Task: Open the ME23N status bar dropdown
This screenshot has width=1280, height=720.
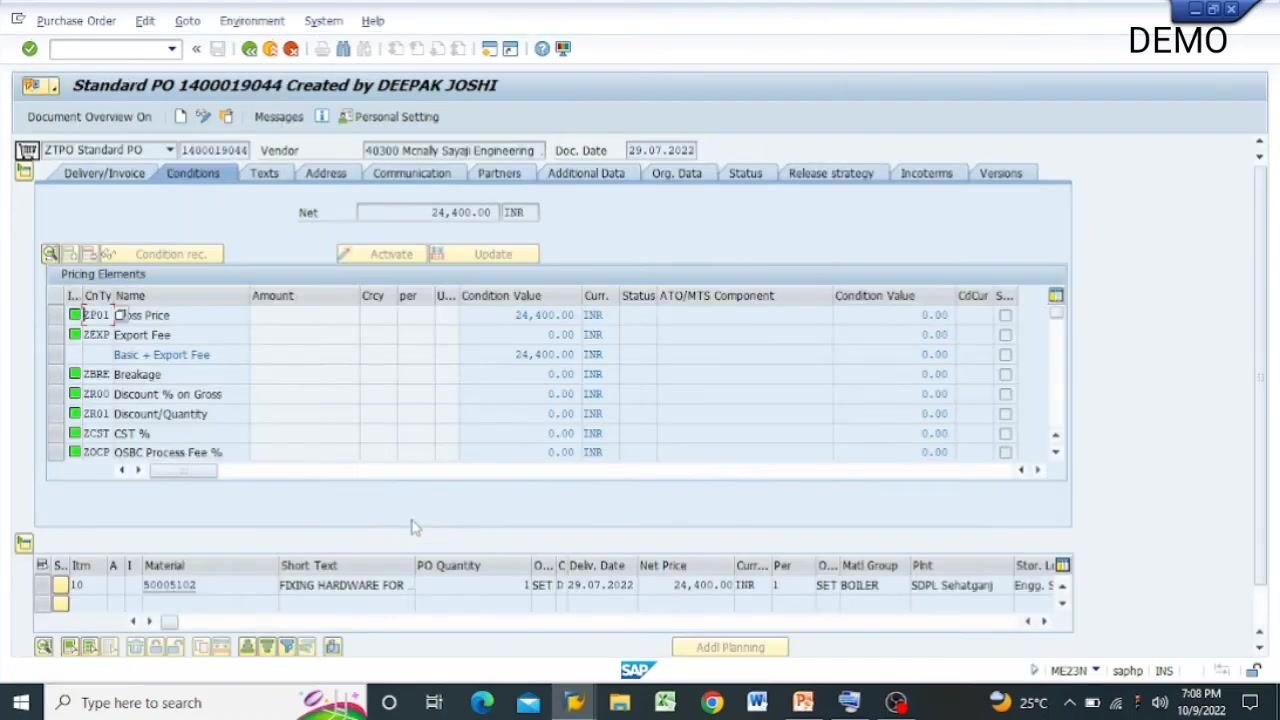Action: [1096, 671]
